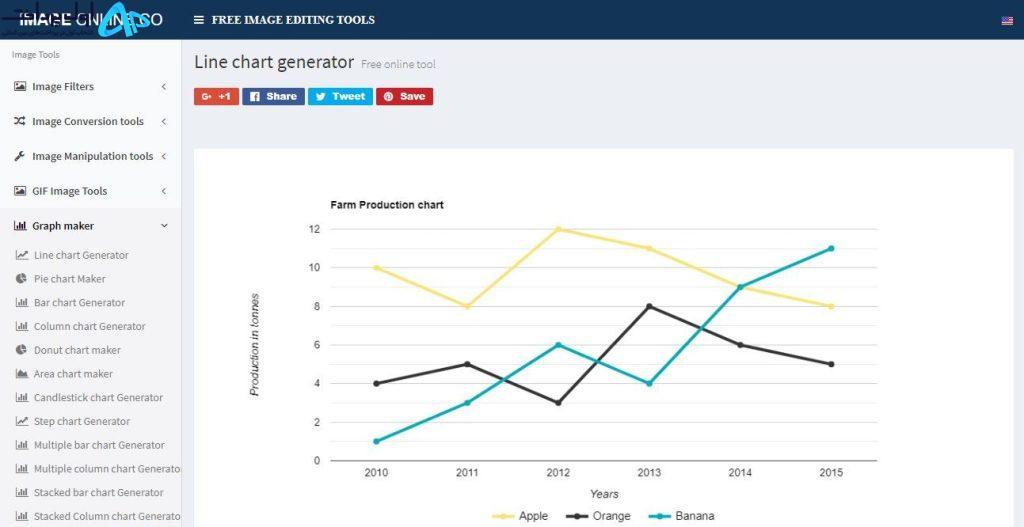
Task: Click the Facebook Share button
Action: 273,97
